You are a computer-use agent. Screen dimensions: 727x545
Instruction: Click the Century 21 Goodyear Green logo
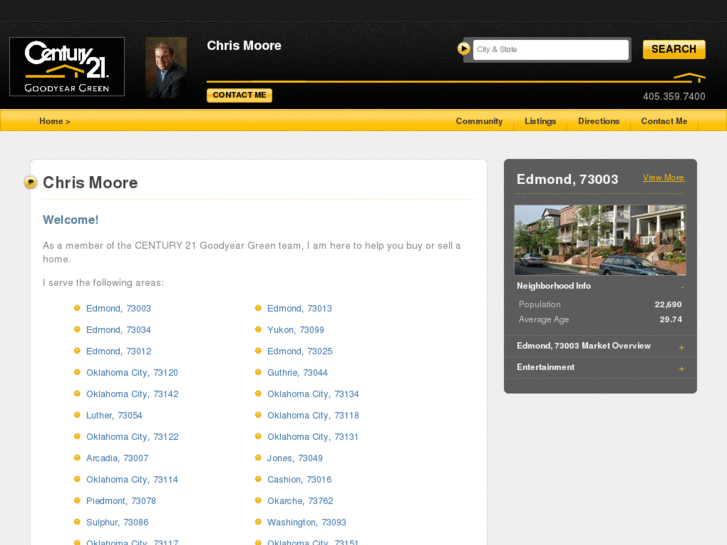click(x=67, y=67)
